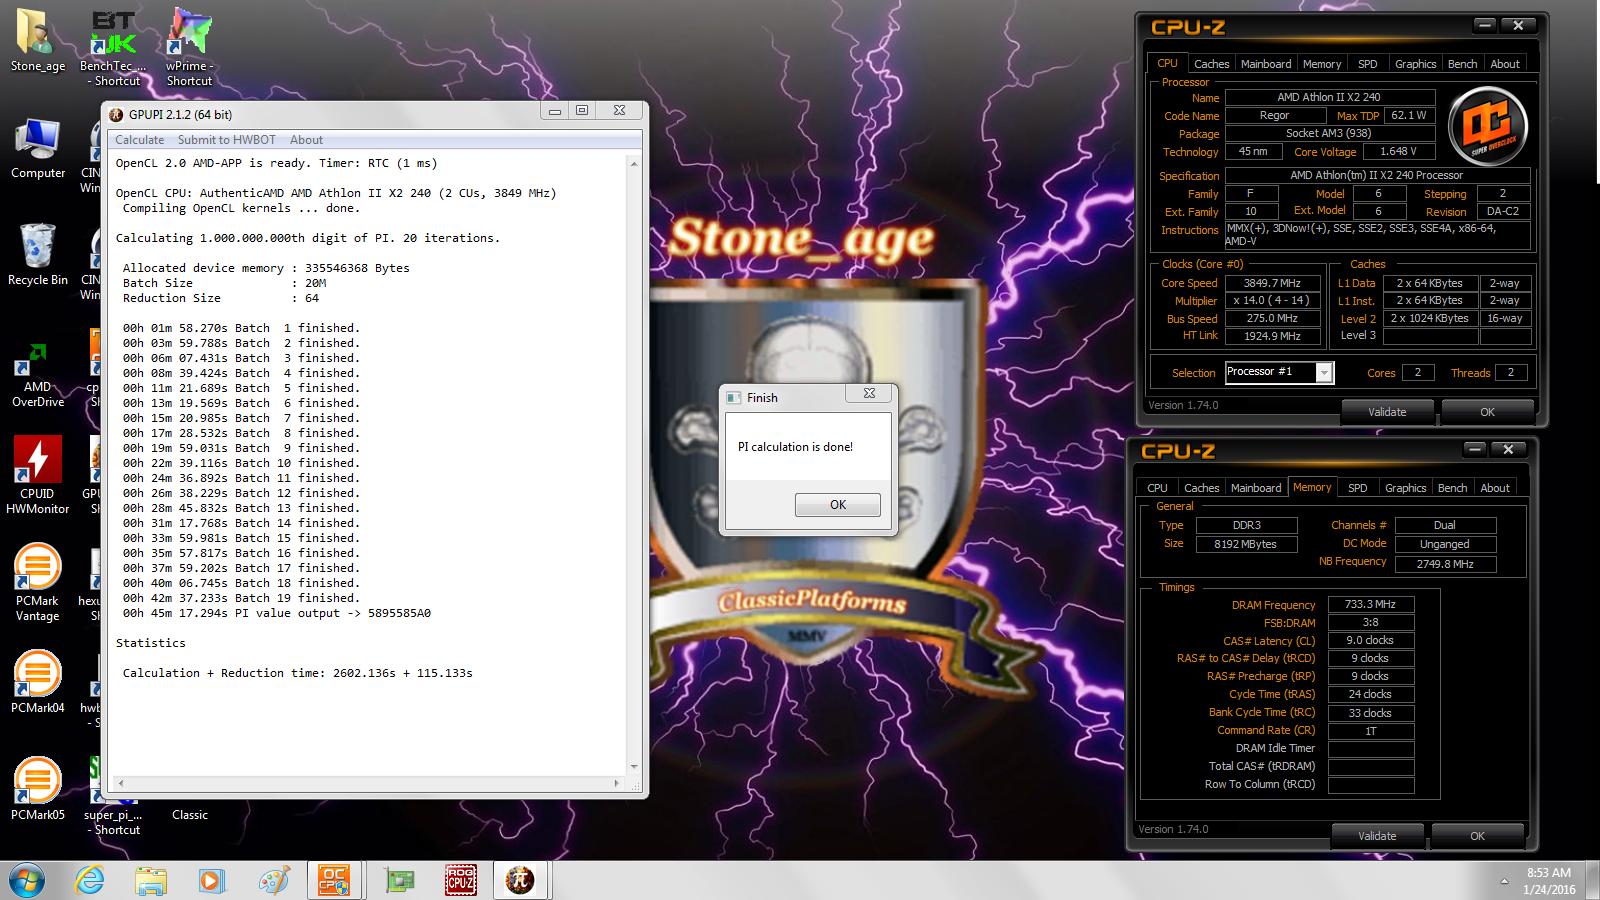Select the Computer desktop icon
The width and height of the screenshot is (1600, 900).
click(38, 148)
